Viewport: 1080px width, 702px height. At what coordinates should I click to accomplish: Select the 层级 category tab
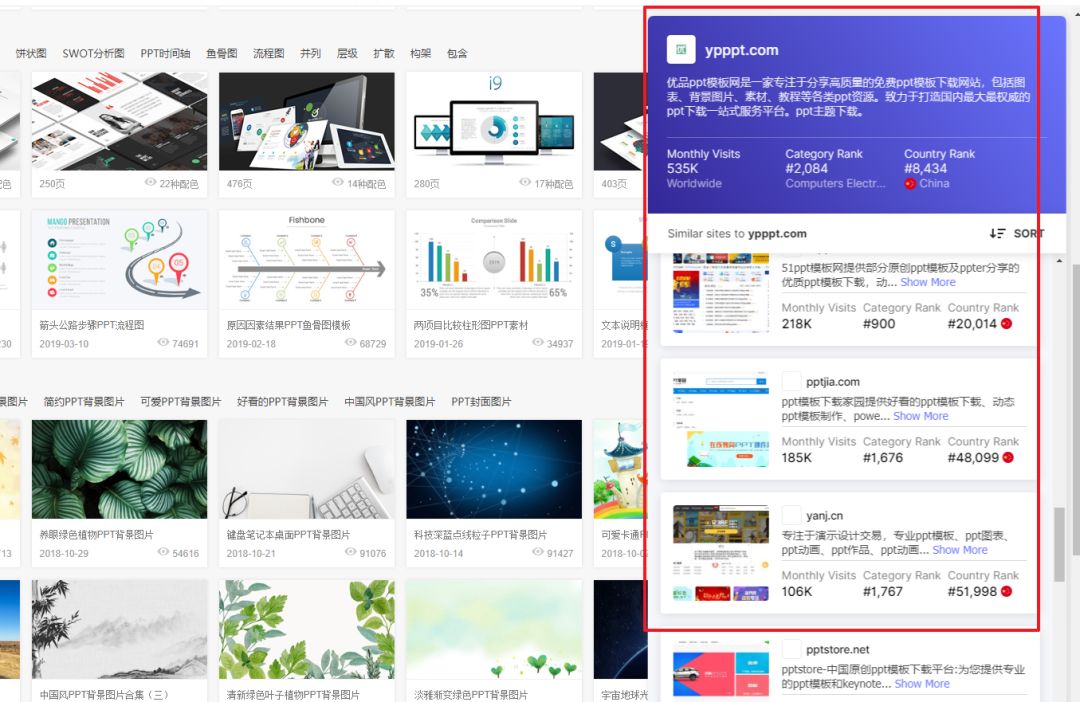pos(347,53)
